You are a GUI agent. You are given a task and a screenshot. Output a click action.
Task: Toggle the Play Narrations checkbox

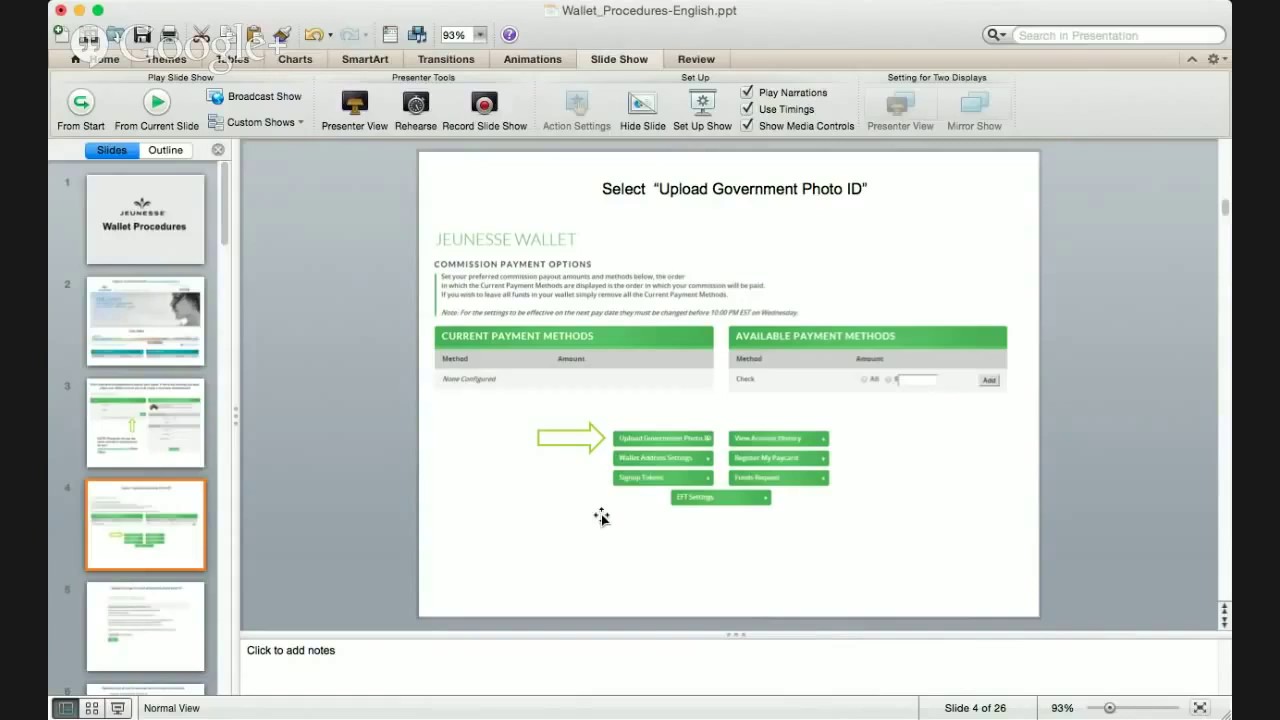point(747,92)
